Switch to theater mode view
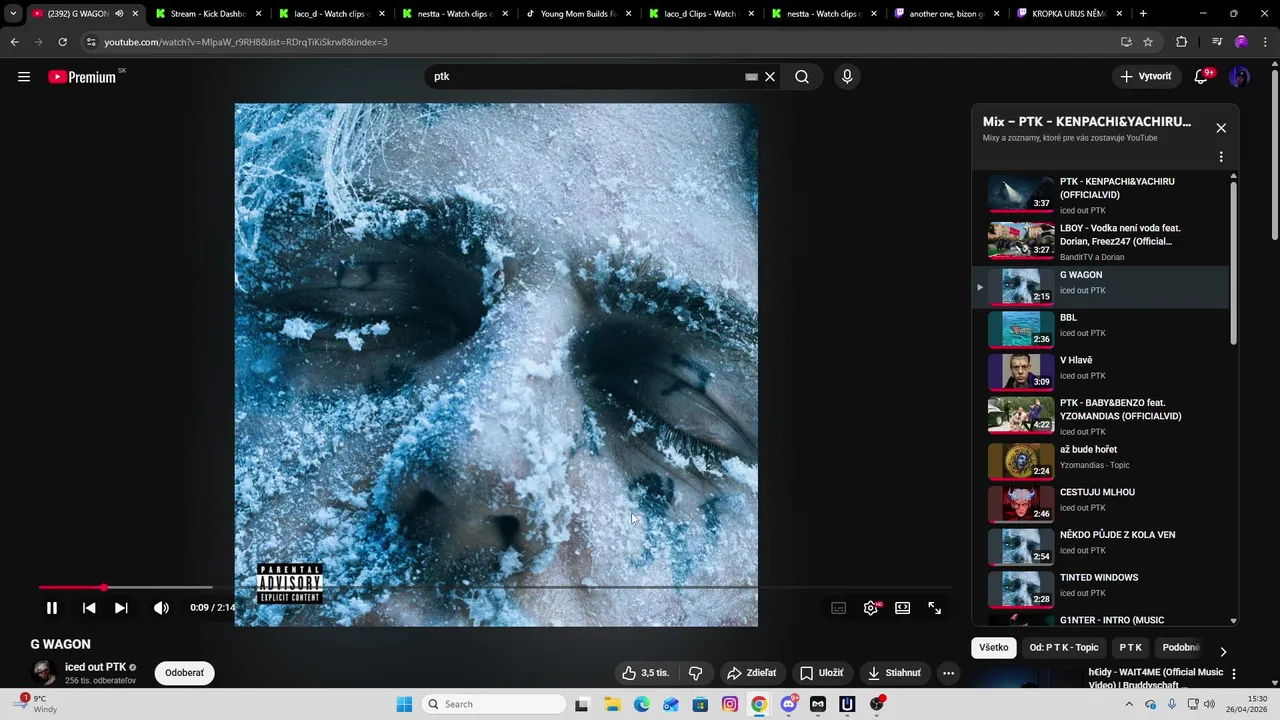The image size is (1280, 720). click(902, 608)
